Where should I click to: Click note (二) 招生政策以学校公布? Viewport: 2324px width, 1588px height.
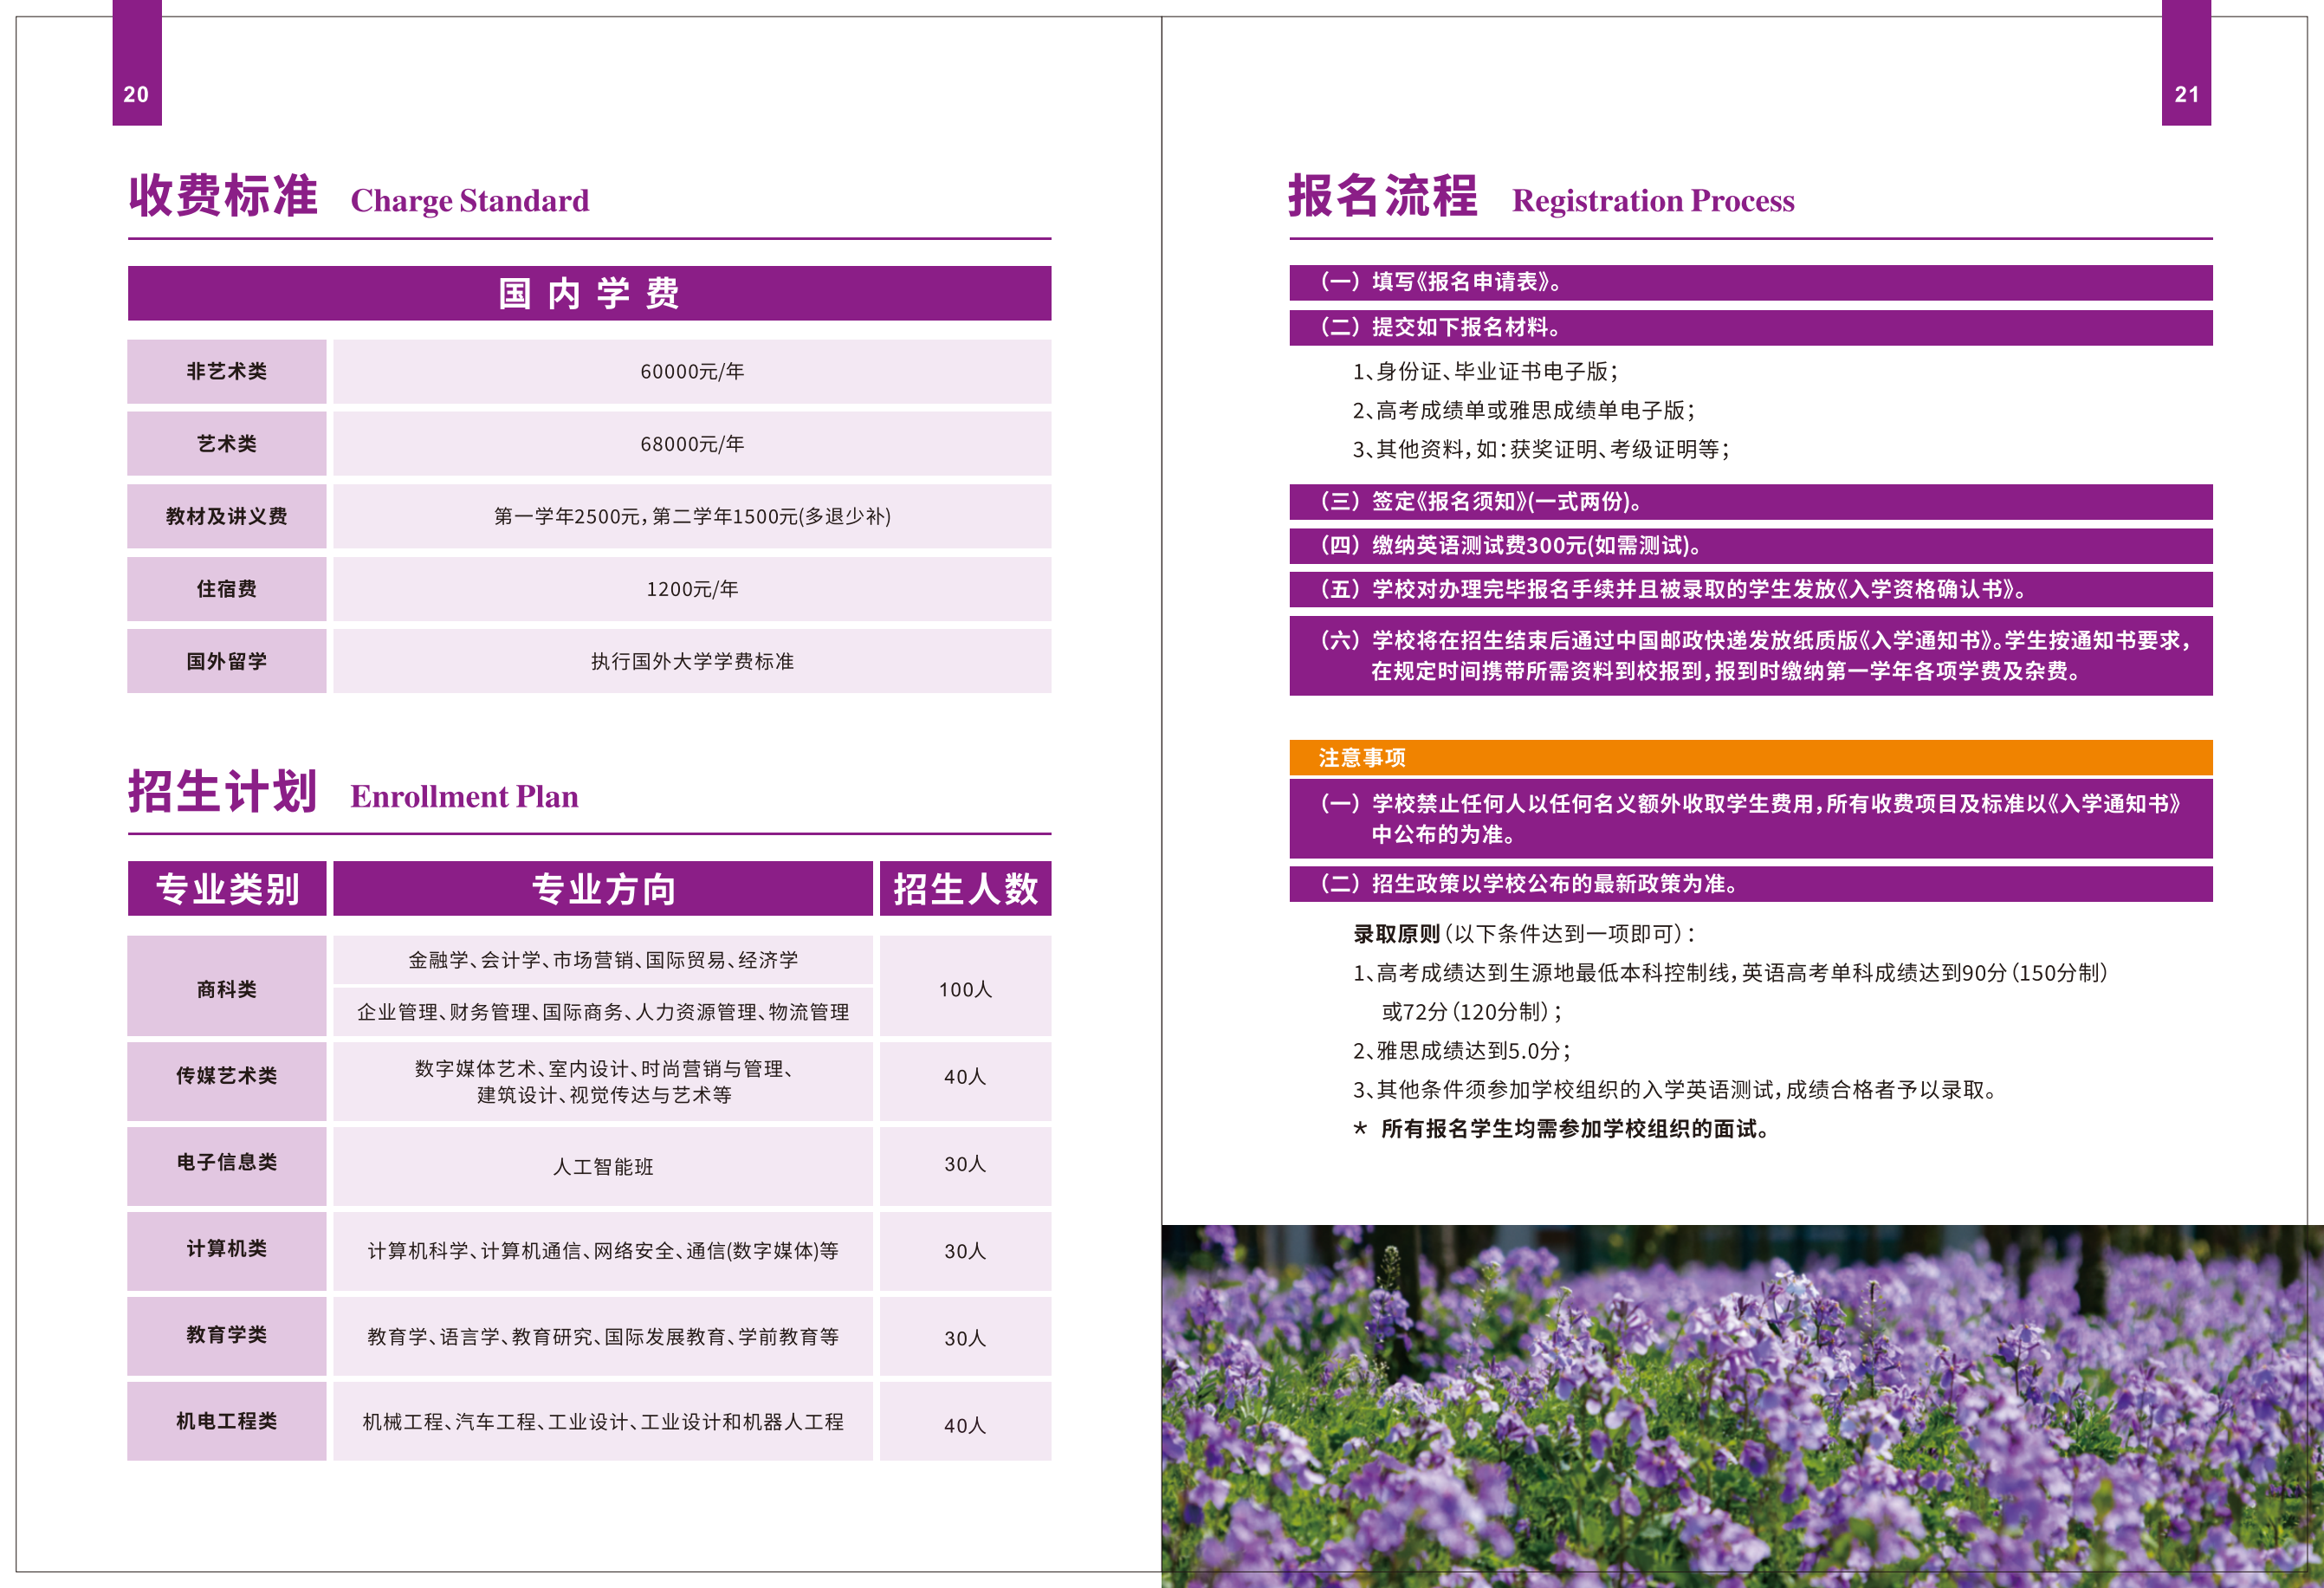pyautogui.click(x=1751, y=884)
